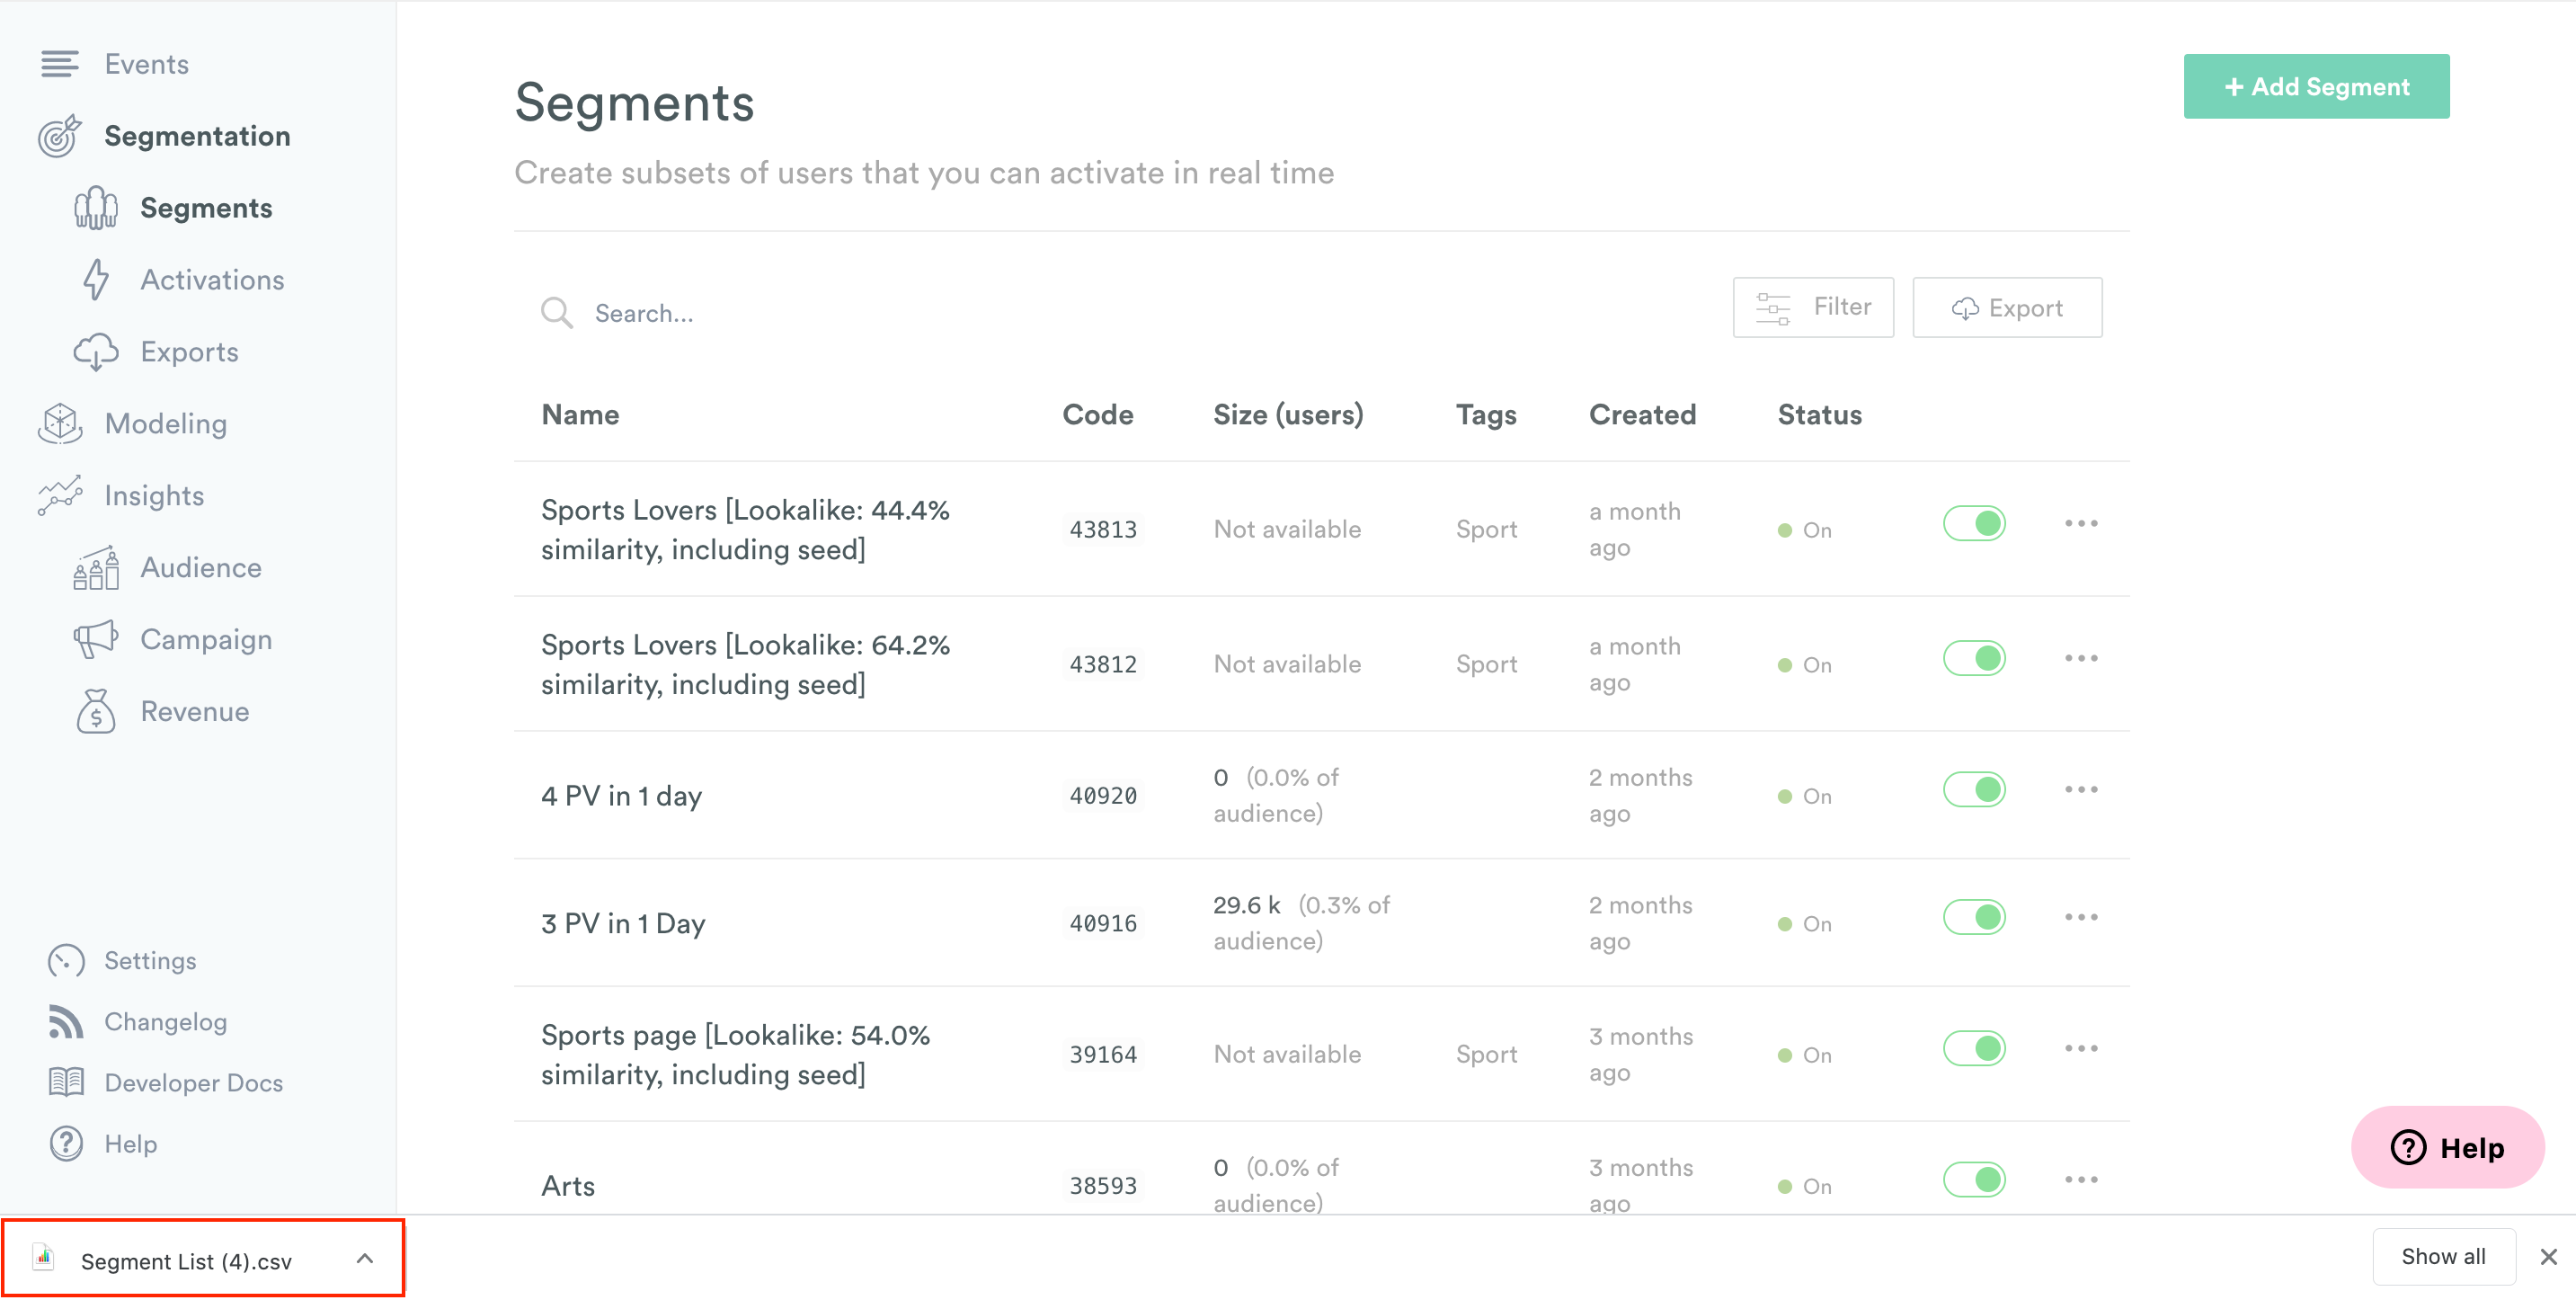
Task: Open the Audience insights page
Action: [201, 568]
